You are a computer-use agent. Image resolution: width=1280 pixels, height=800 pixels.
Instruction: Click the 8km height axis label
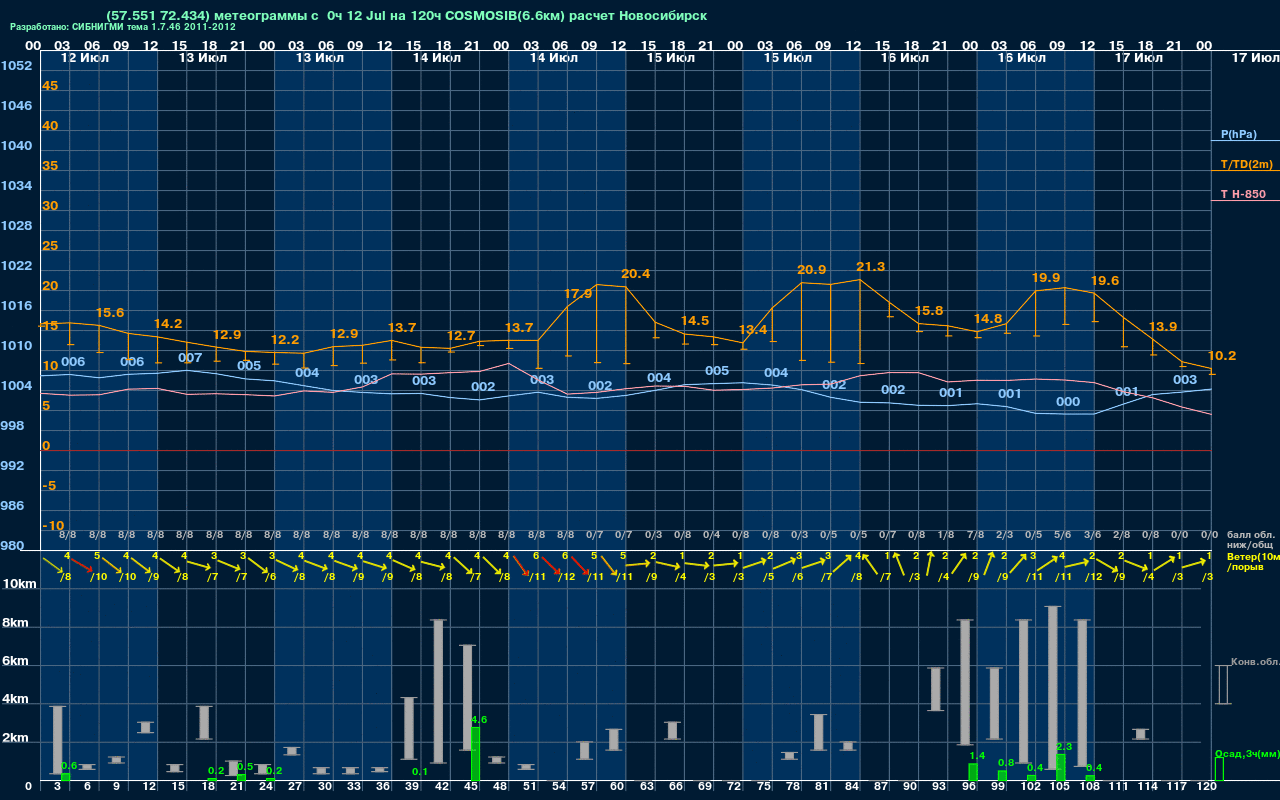click(14, 623)
